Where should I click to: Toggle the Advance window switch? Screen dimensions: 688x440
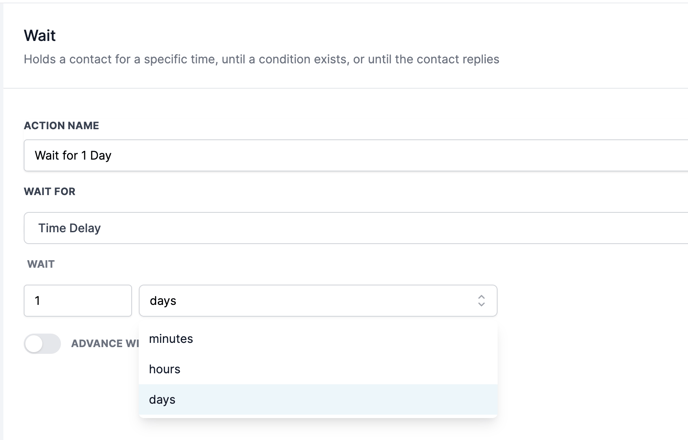pos(42,344)
